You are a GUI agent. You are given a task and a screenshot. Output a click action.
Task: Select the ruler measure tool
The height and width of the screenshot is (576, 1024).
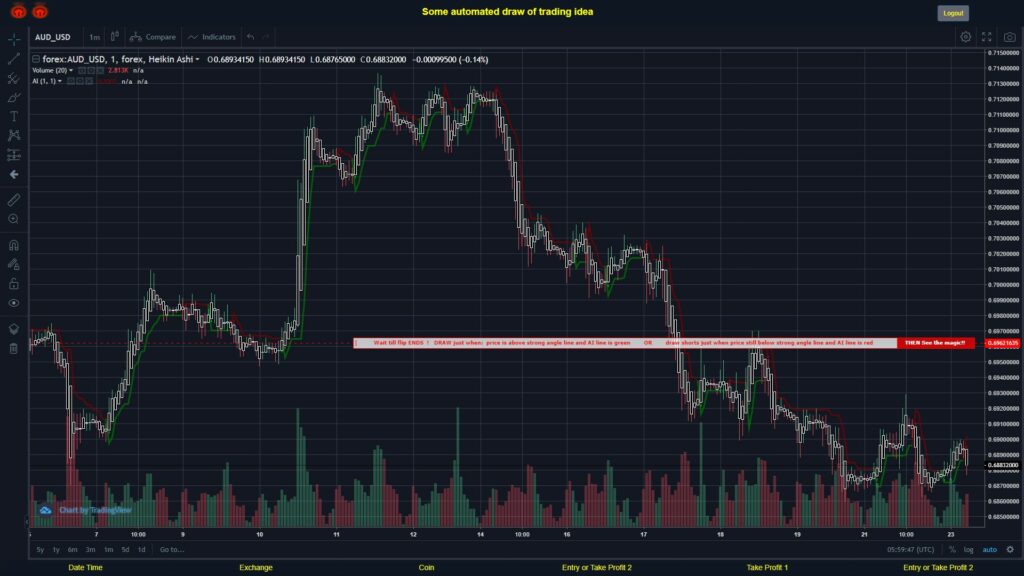(x=14, y=200)
